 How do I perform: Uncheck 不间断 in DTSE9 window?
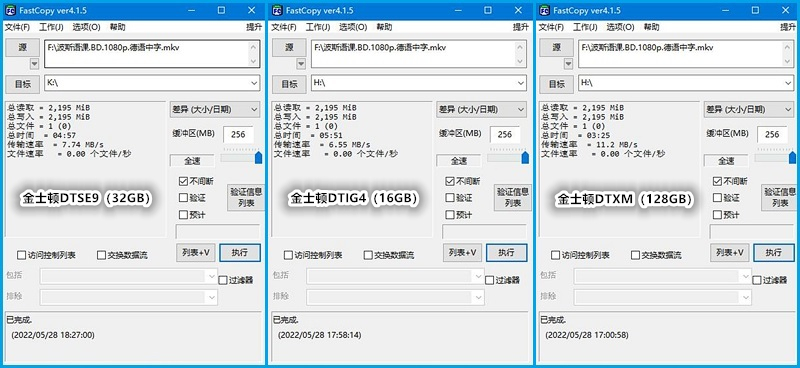click(183, 181)
